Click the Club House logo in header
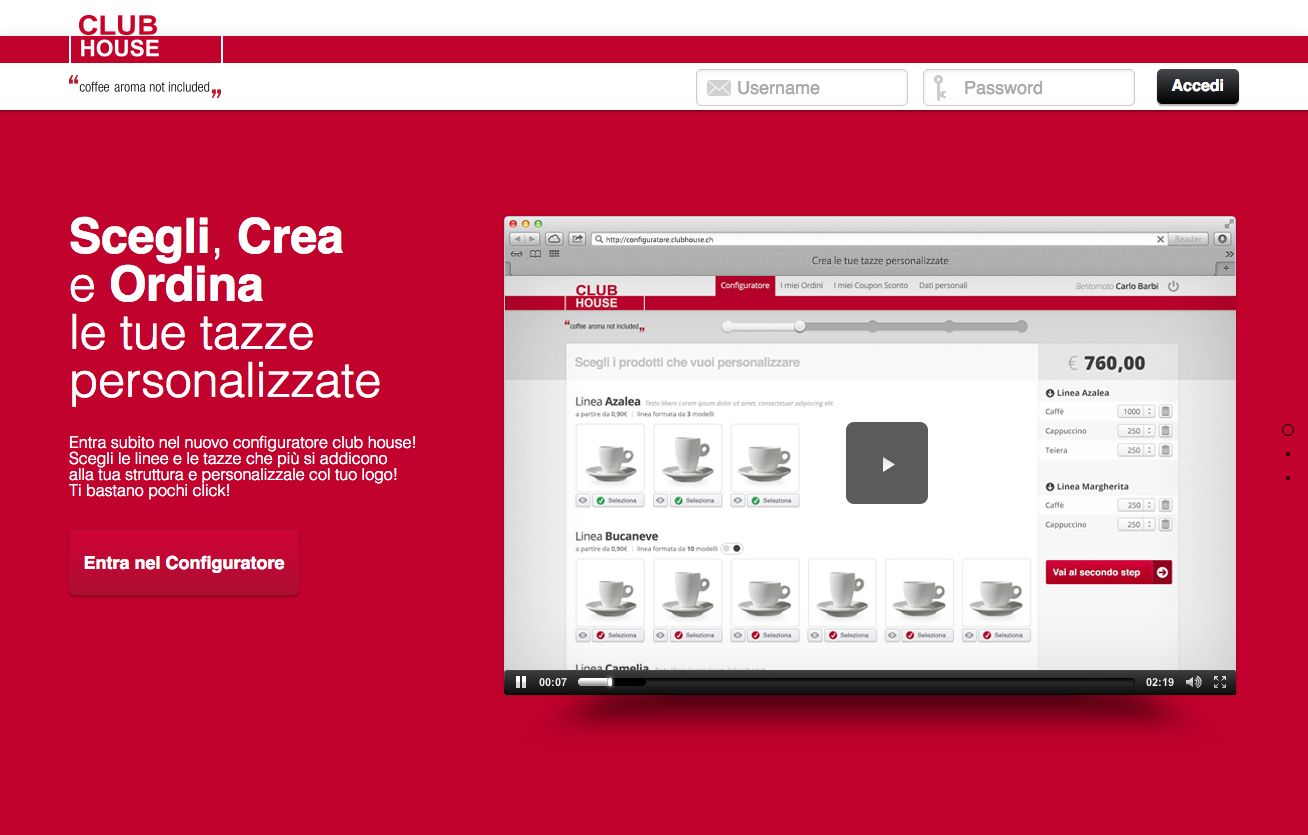This screenshot has height=835, width=1308. point(146,37)
